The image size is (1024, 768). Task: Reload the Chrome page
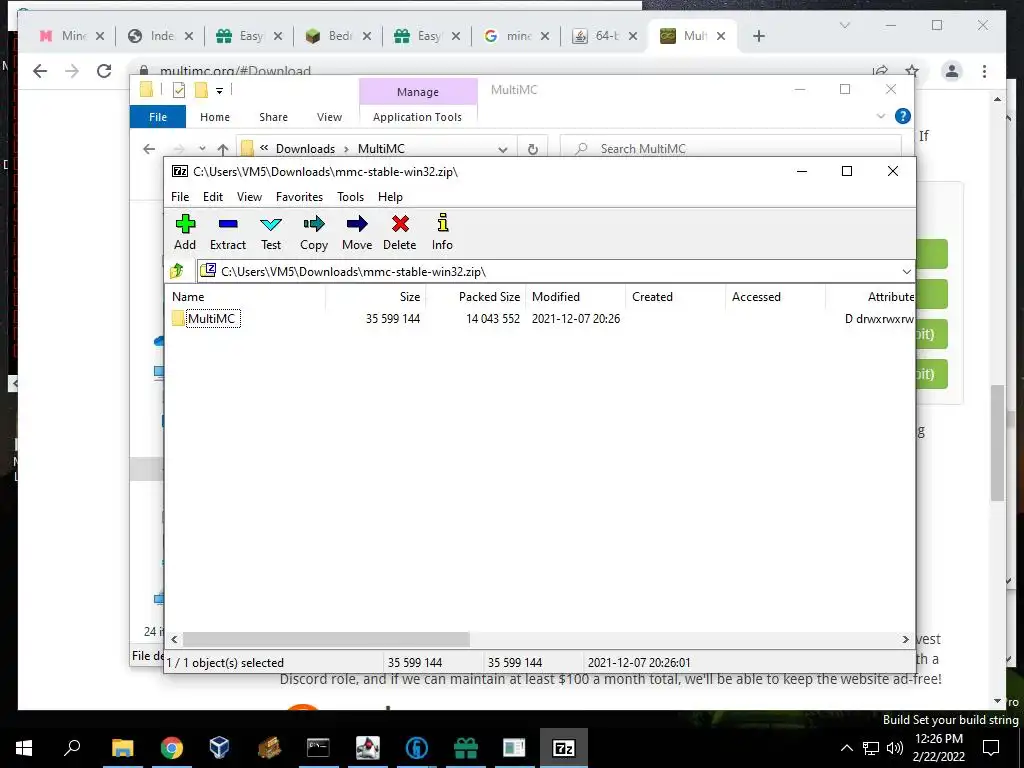pyautogui.click(x=104, y=71)
